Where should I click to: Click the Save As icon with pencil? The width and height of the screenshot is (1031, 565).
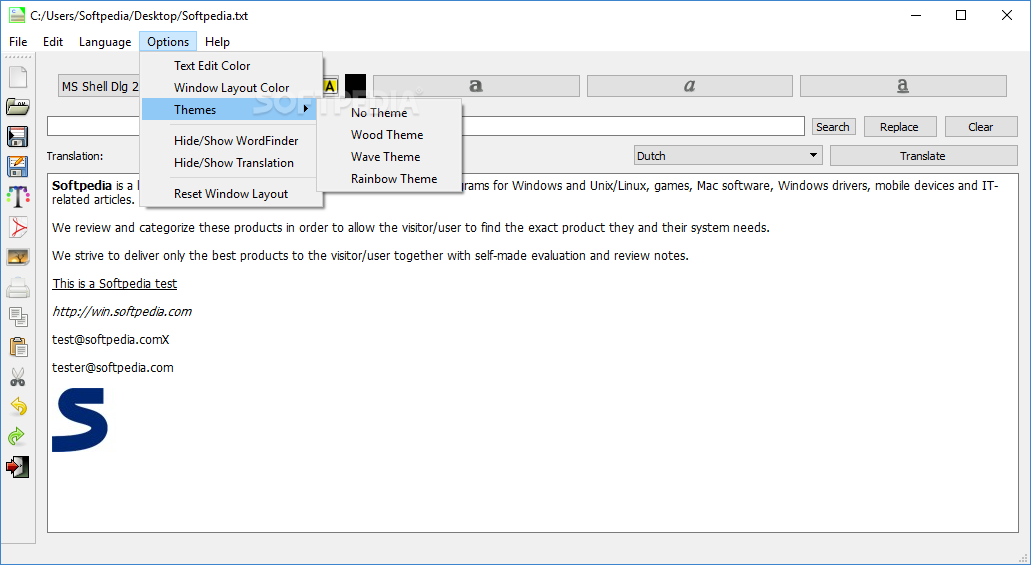click(18, 166)
